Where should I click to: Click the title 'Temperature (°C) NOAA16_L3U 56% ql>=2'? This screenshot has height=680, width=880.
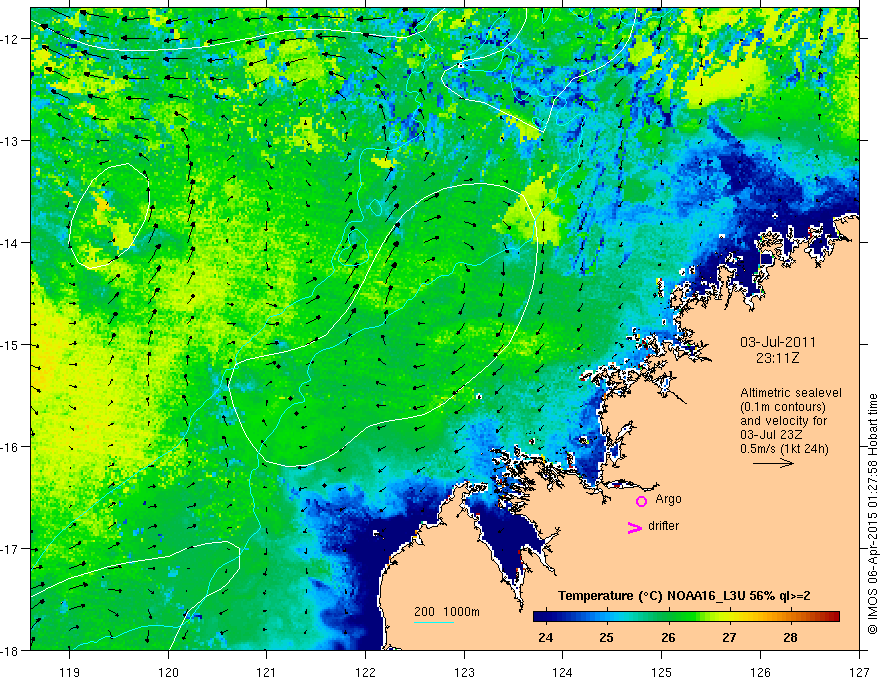pos(684,596)
